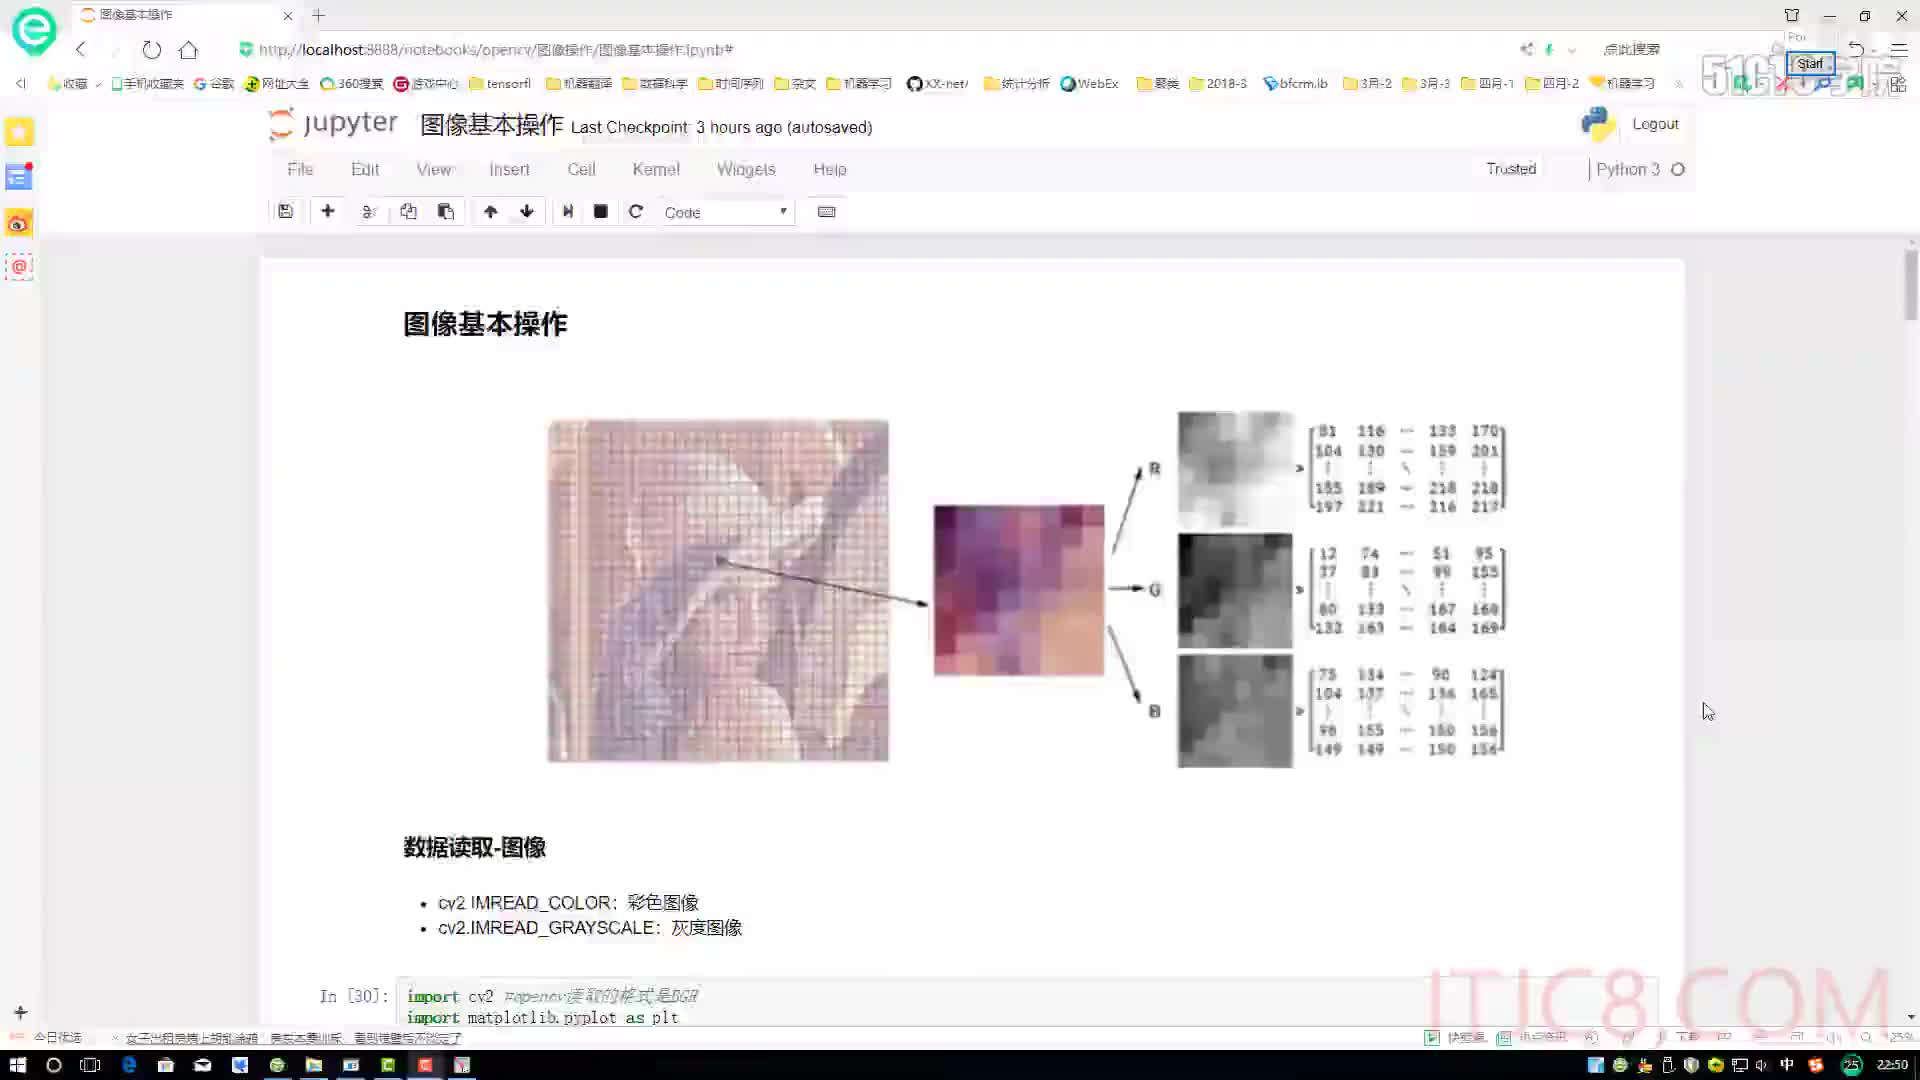Click the Python 3 kernel indicator
The height and width of the screenshot is (1080, 1920).
[x=1640, y=169]
